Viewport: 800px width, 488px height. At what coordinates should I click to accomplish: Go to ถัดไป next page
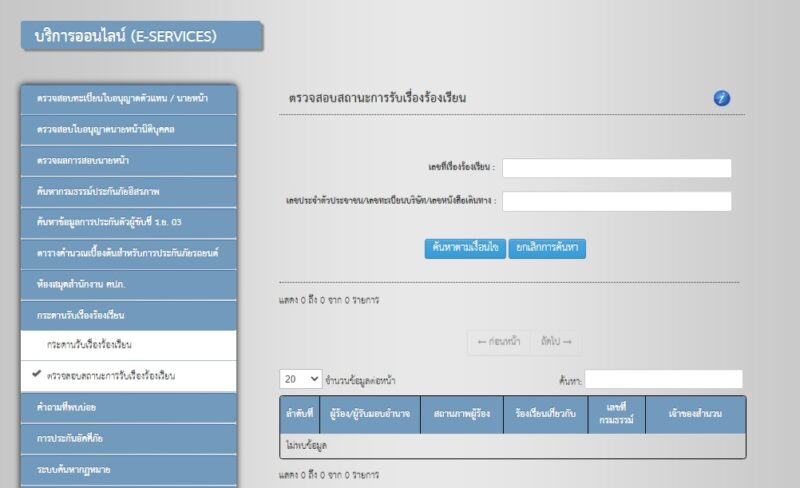(556, 341)
